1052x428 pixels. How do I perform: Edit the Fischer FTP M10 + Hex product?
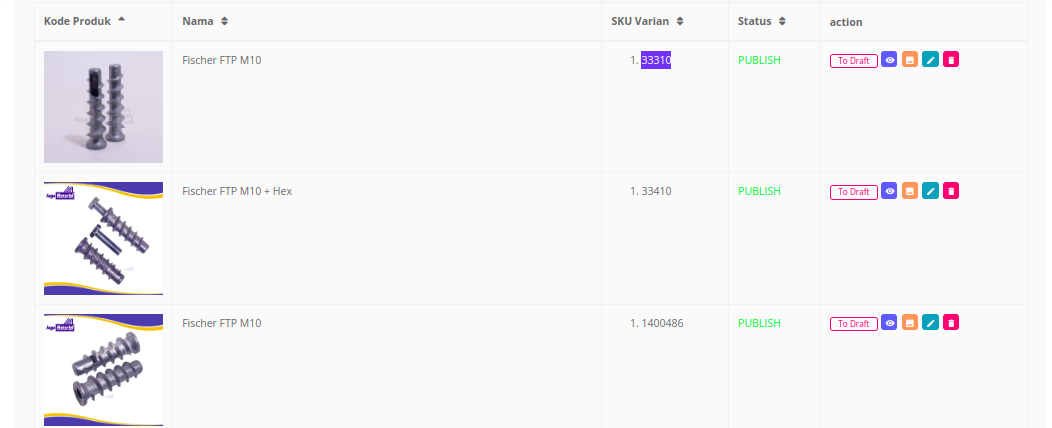pos(930,191)
